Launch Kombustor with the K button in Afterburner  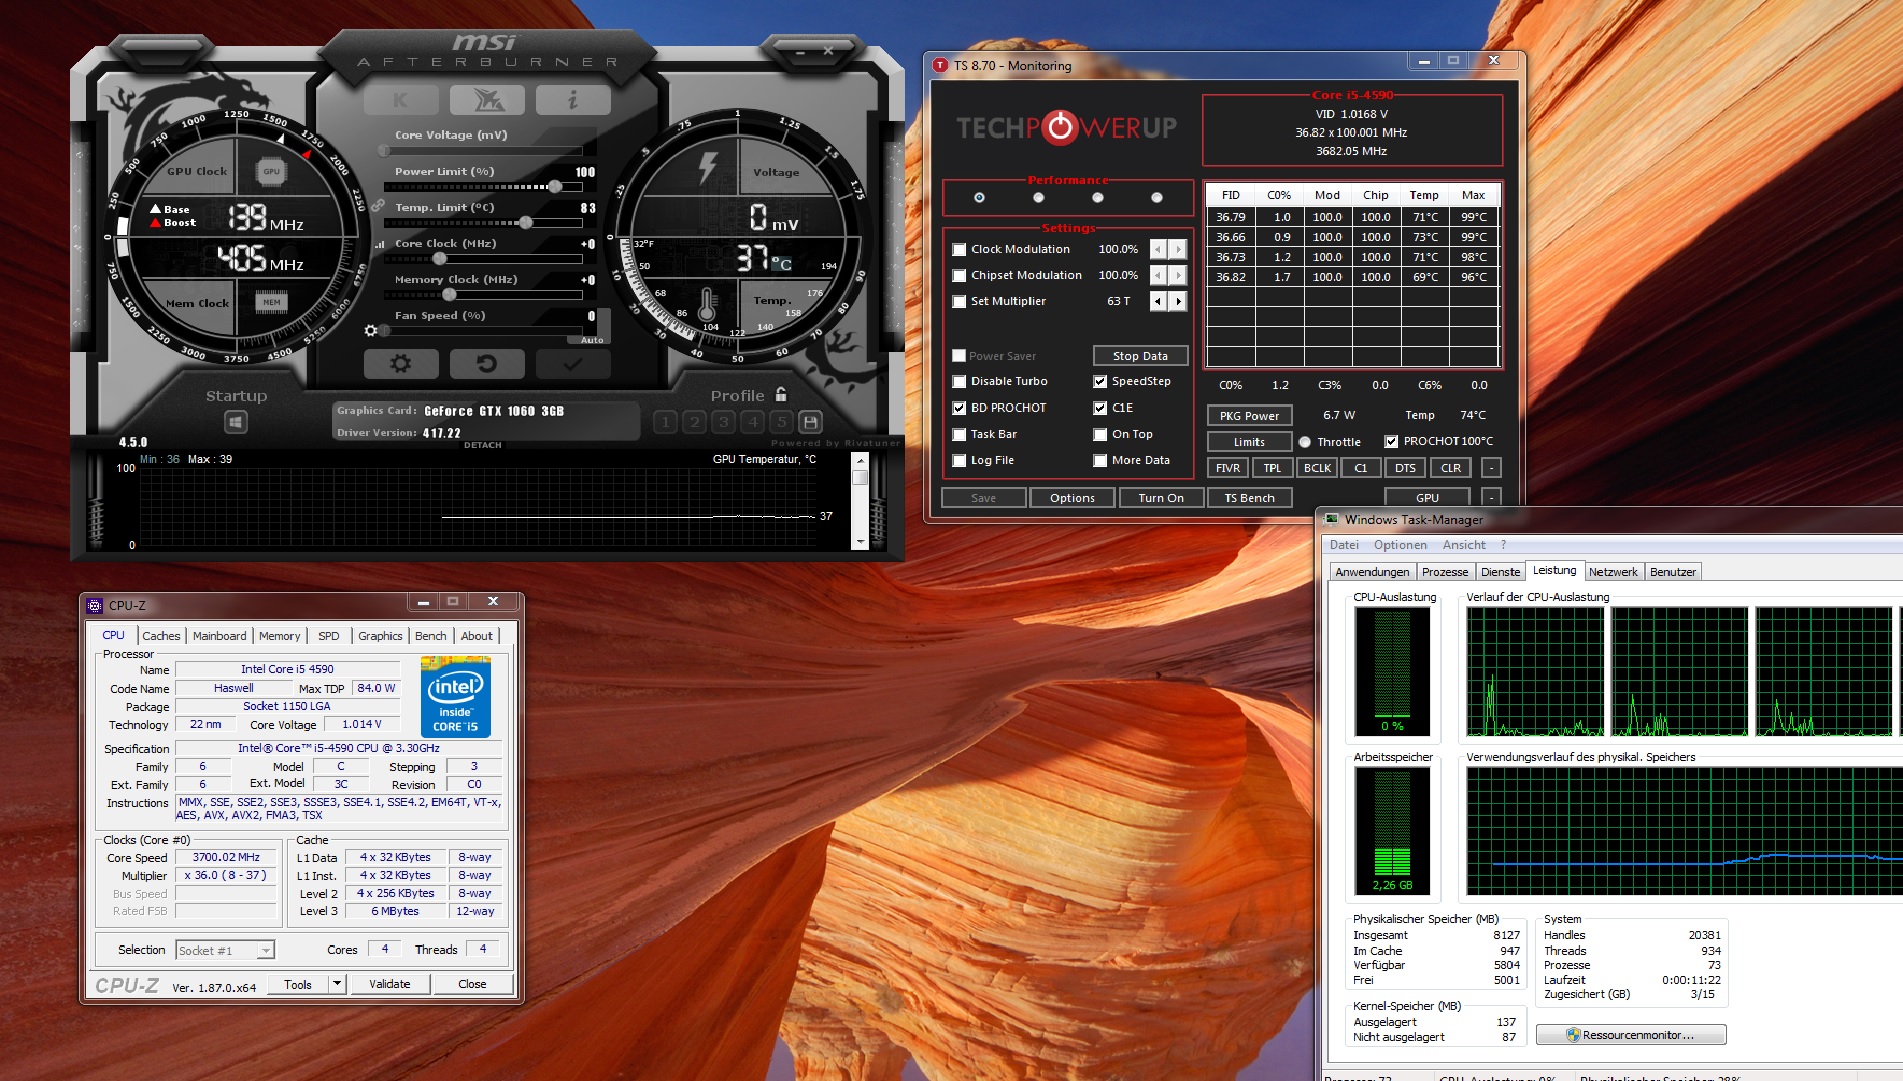coord(401,100)
